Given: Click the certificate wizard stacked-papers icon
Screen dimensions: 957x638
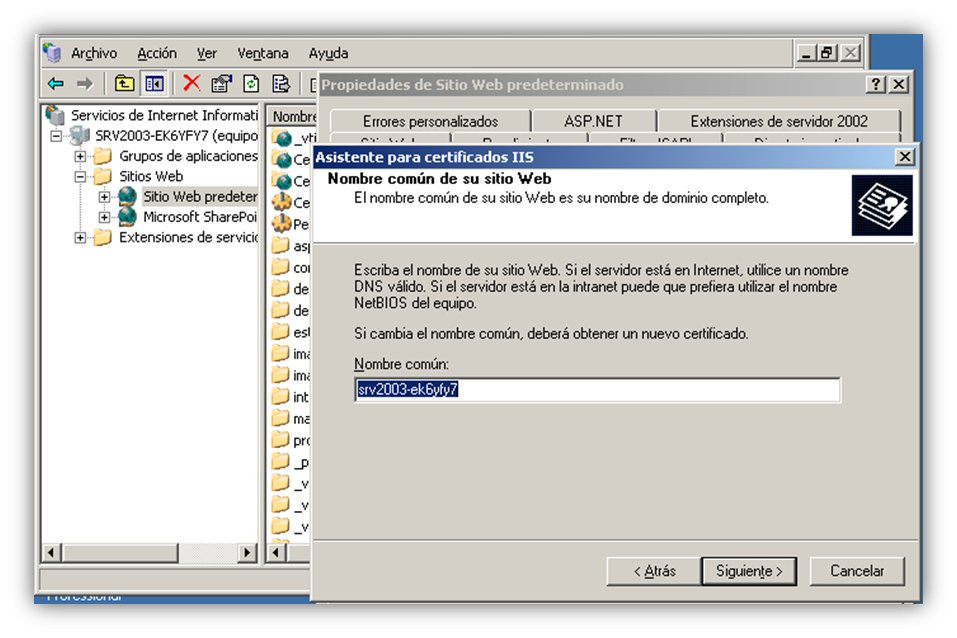Looking at the screenshot, I should point(882,205).
